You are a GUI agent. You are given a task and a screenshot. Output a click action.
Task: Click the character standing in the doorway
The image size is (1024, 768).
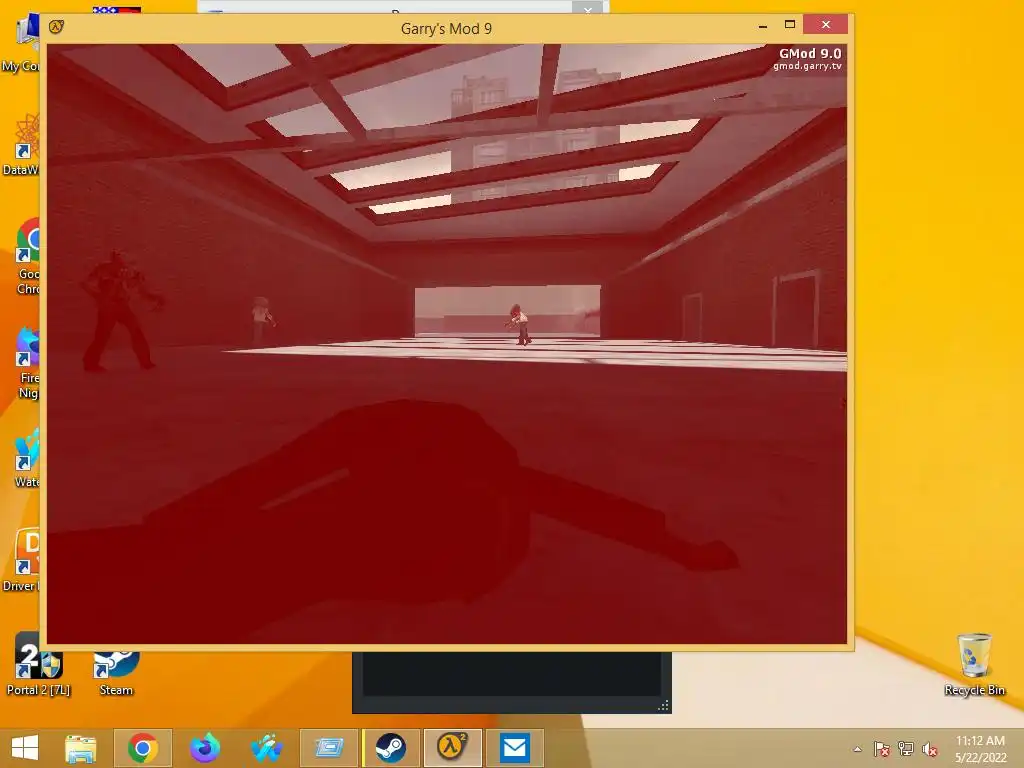[519, 325]
